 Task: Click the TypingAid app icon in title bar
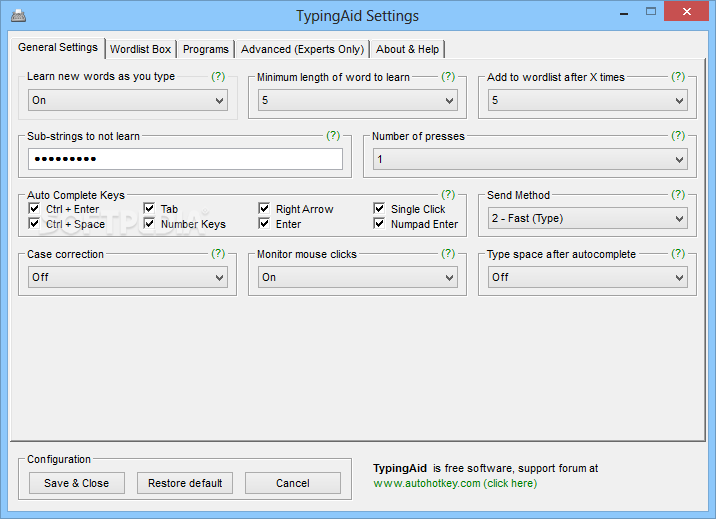click(x=18, y=16)
